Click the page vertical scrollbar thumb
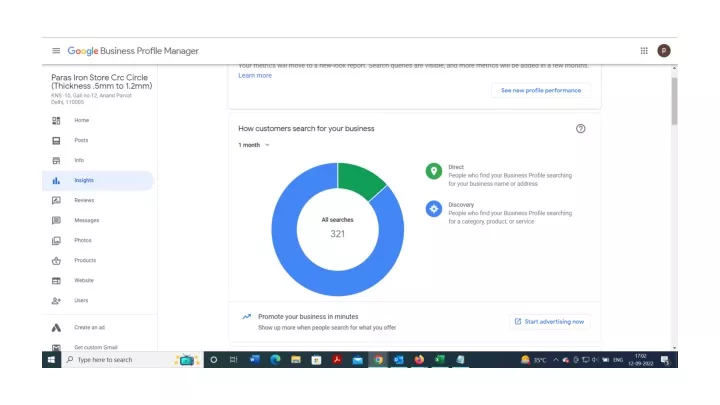 [x=674, y=101]
